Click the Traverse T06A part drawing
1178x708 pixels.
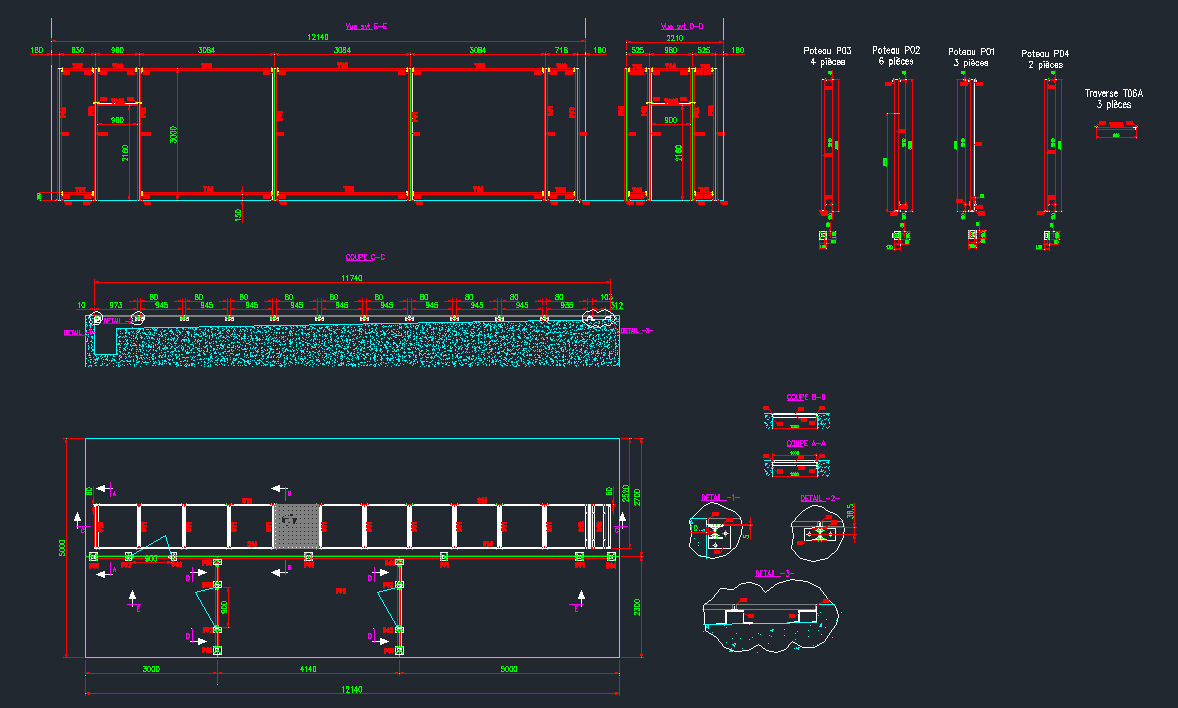(1116, 131)
